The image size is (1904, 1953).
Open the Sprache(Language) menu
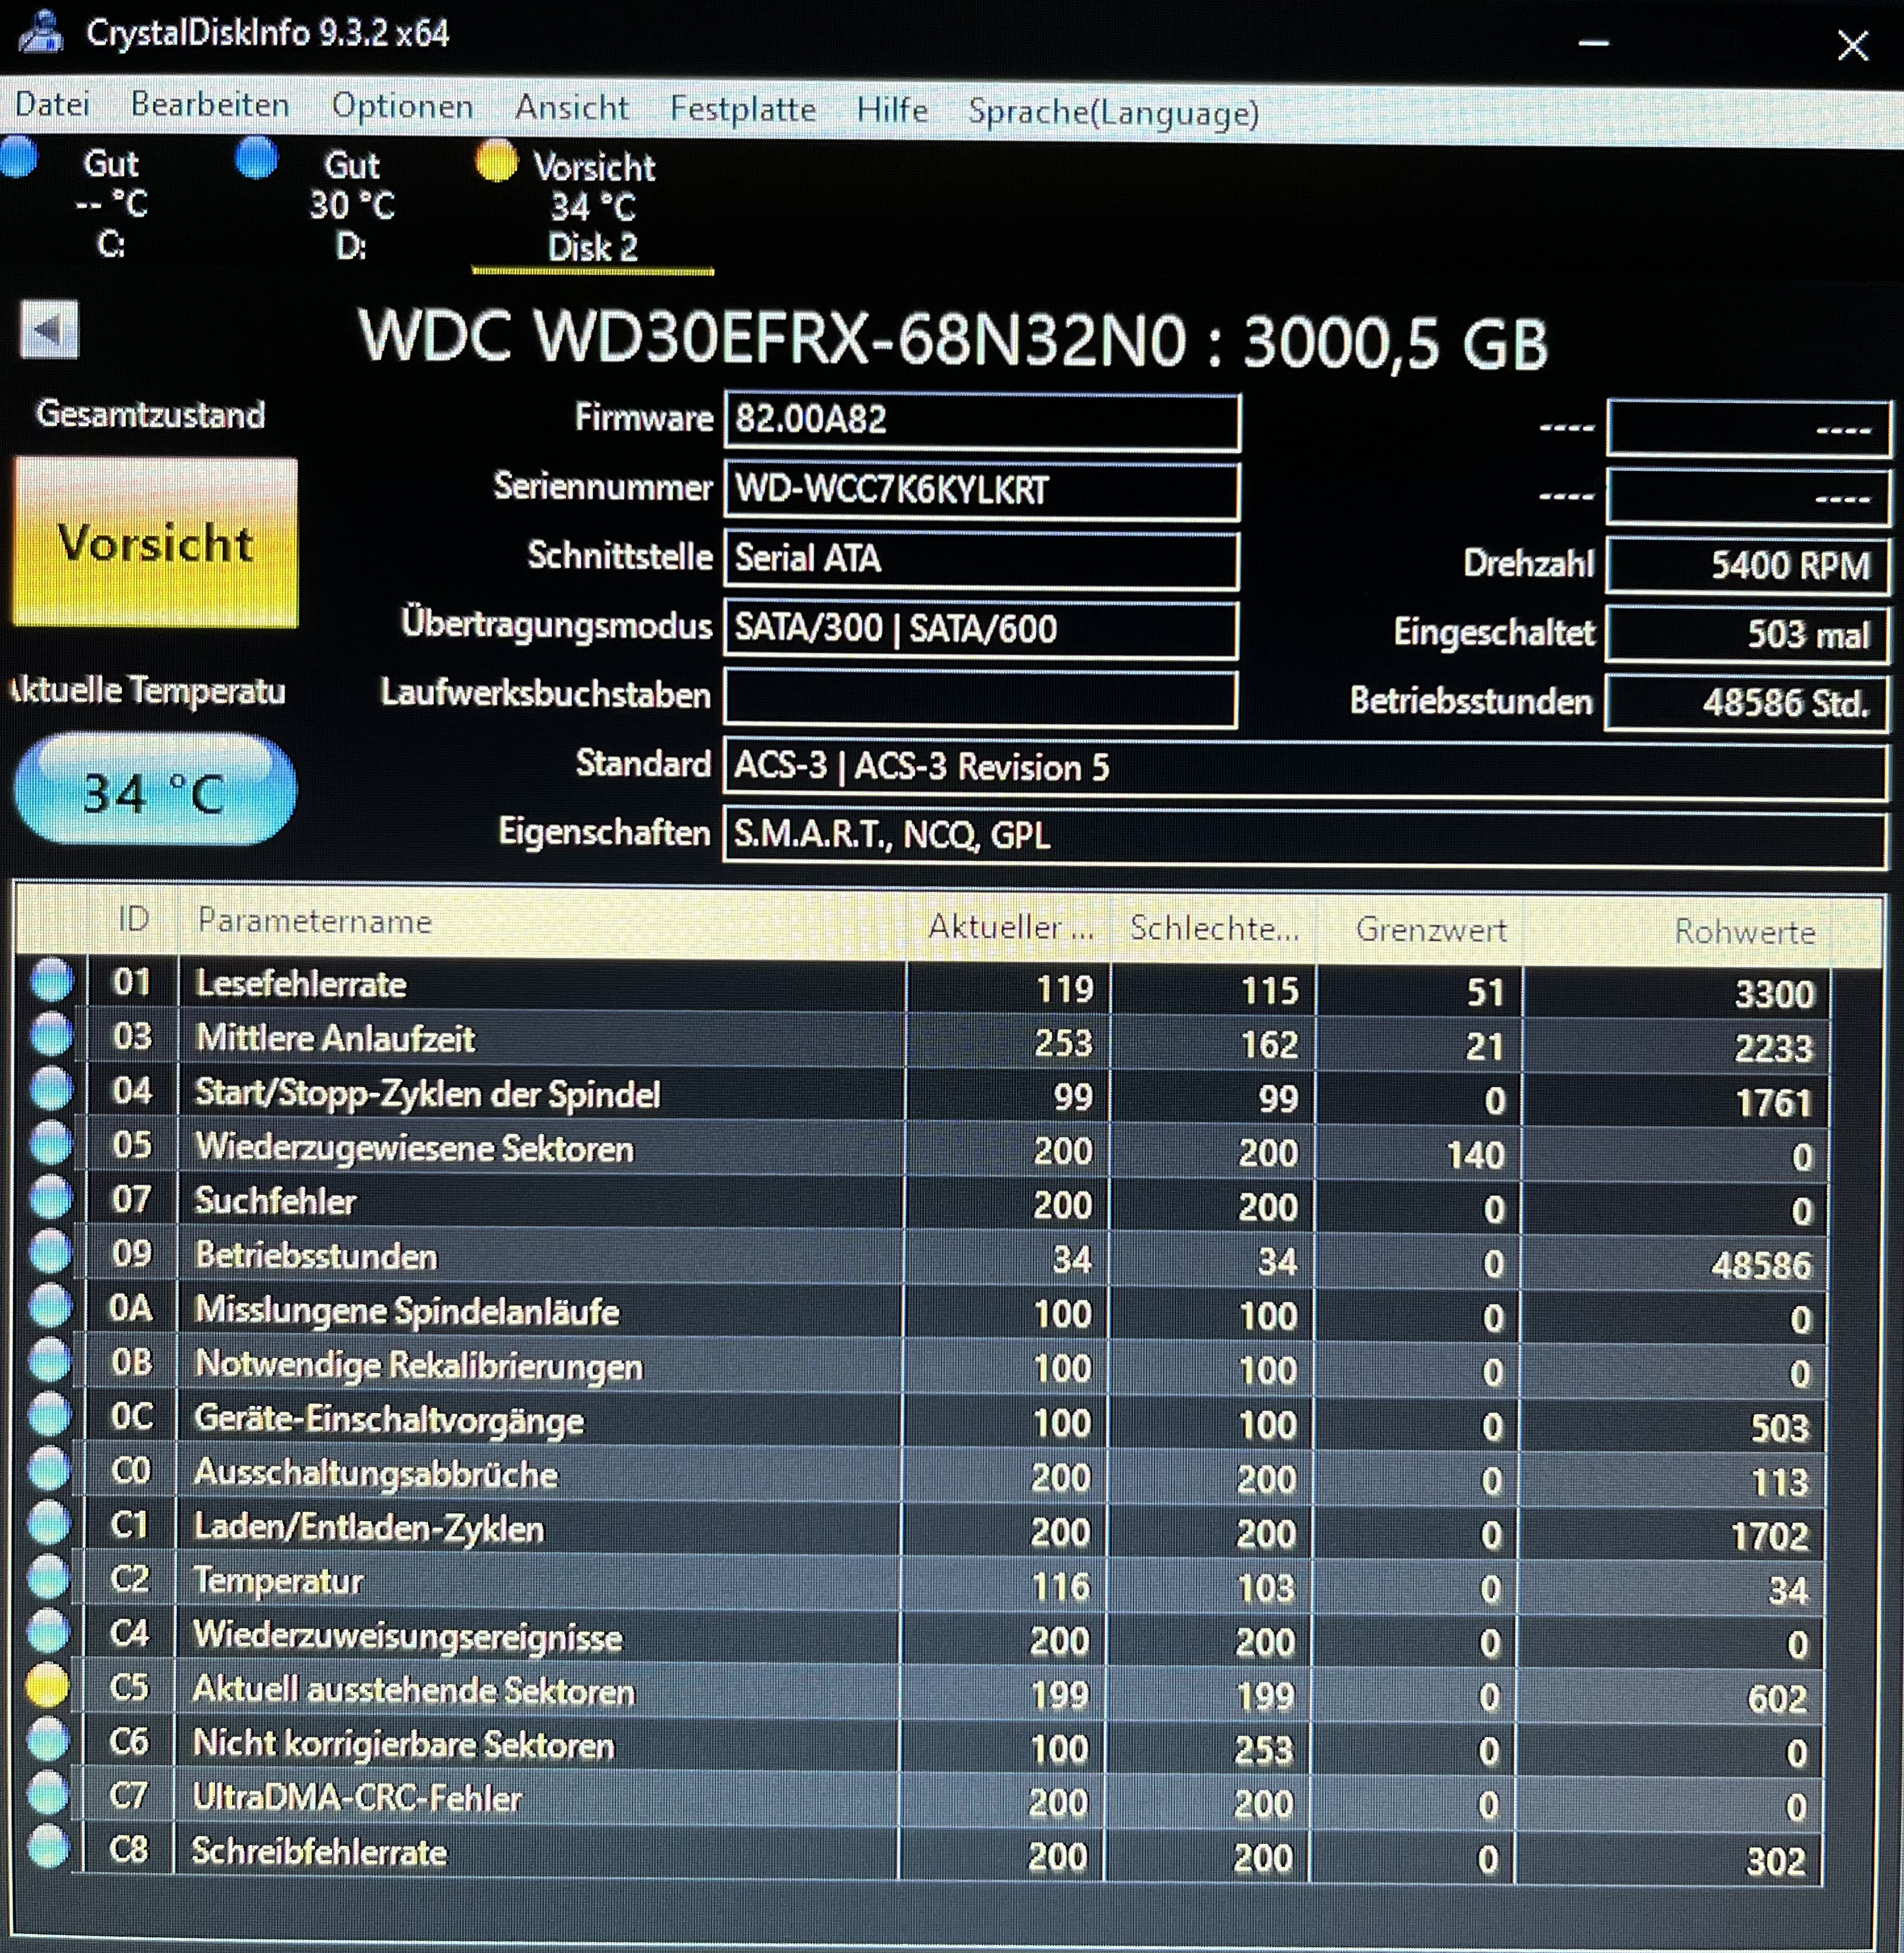(1113, 112)
